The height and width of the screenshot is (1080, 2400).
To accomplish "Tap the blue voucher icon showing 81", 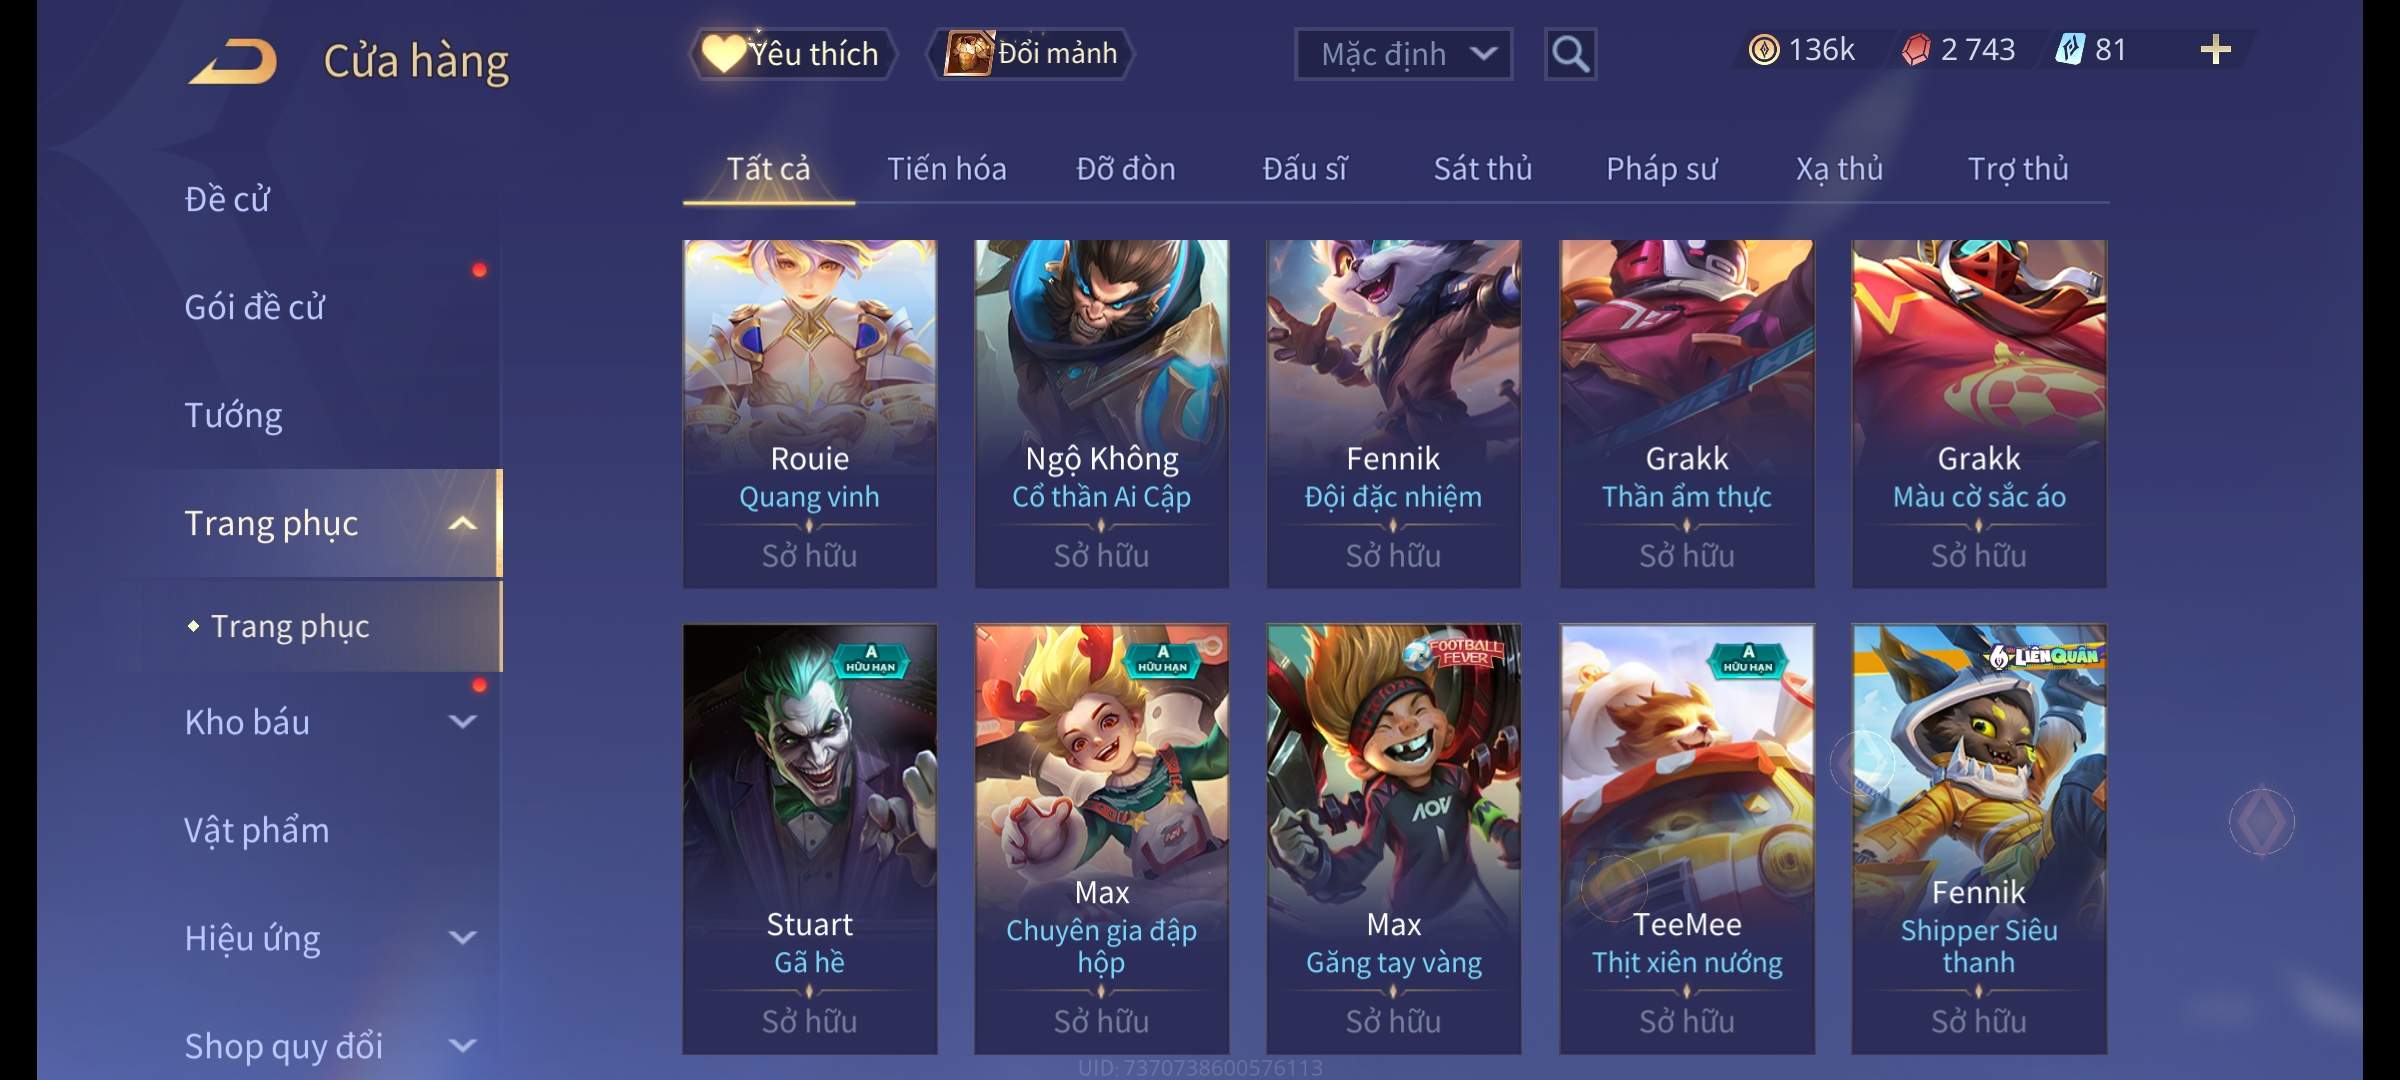I will point(2069,50).
